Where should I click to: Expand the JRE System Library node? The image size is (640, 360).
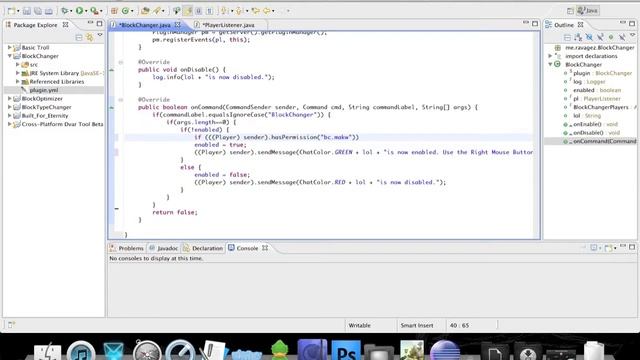tap(18, 73)
